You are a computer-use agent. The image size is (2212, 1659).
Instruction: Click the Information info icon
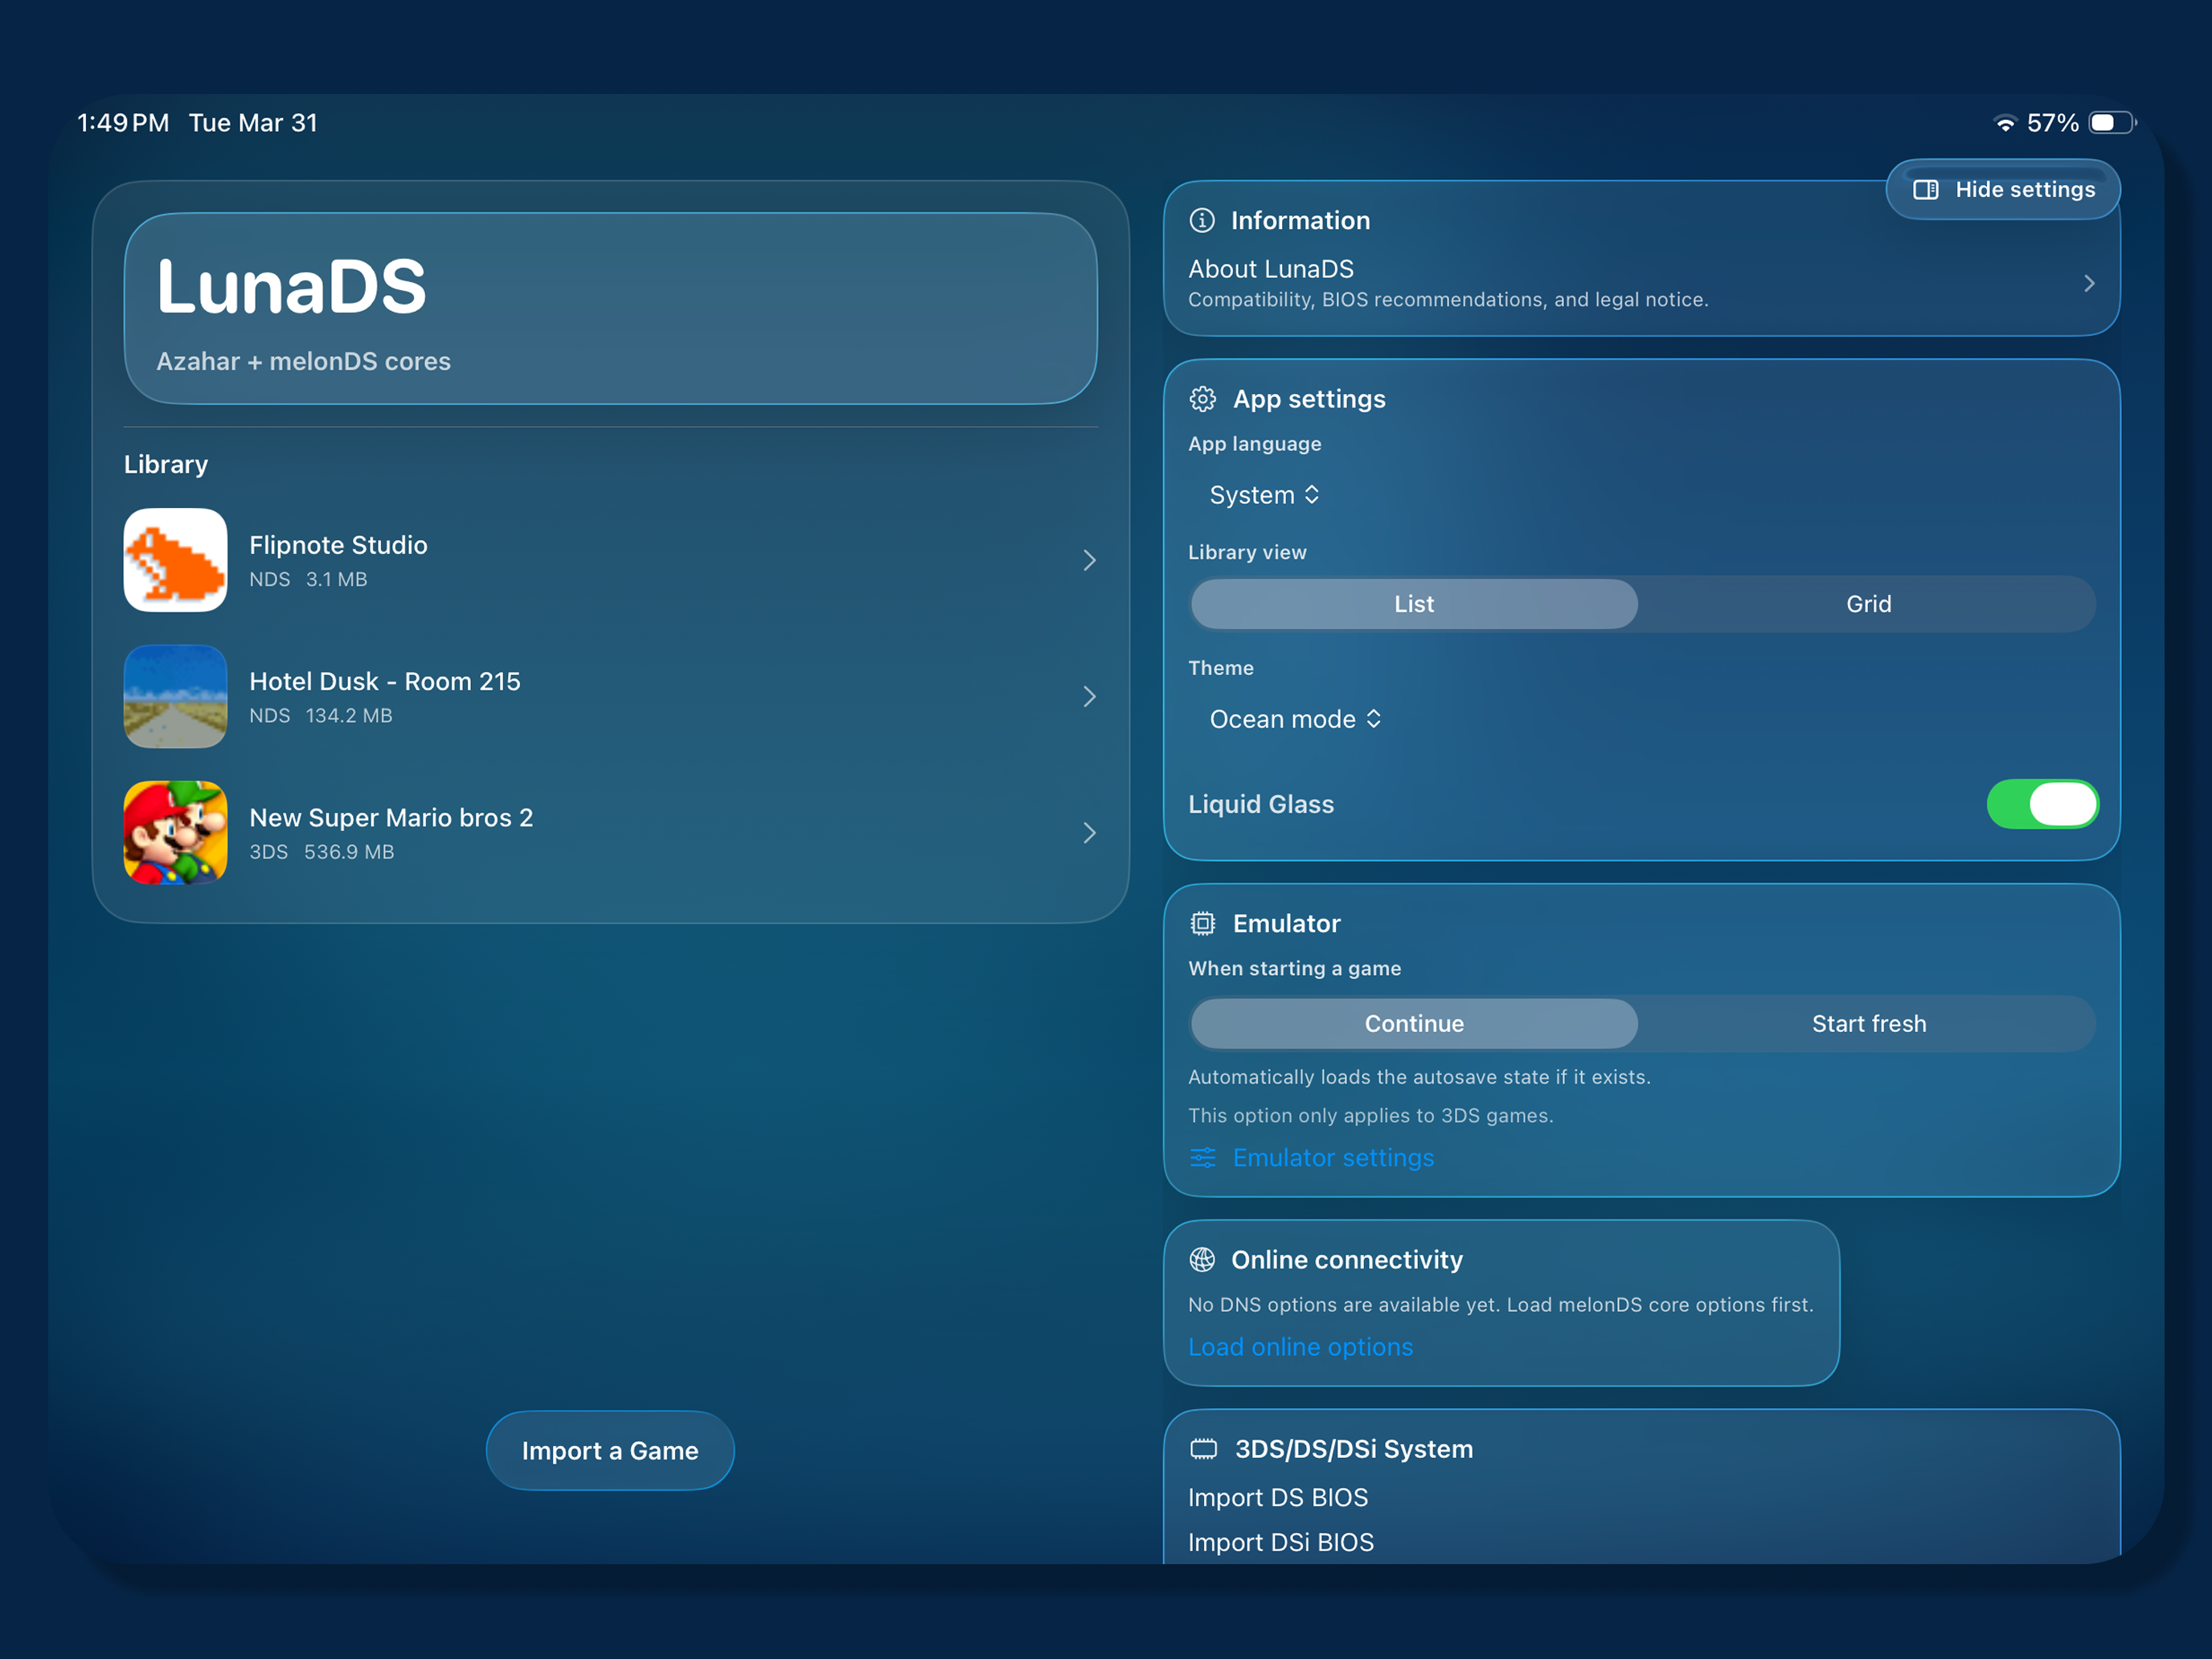pyautogui.click(x=1203, y=221)
